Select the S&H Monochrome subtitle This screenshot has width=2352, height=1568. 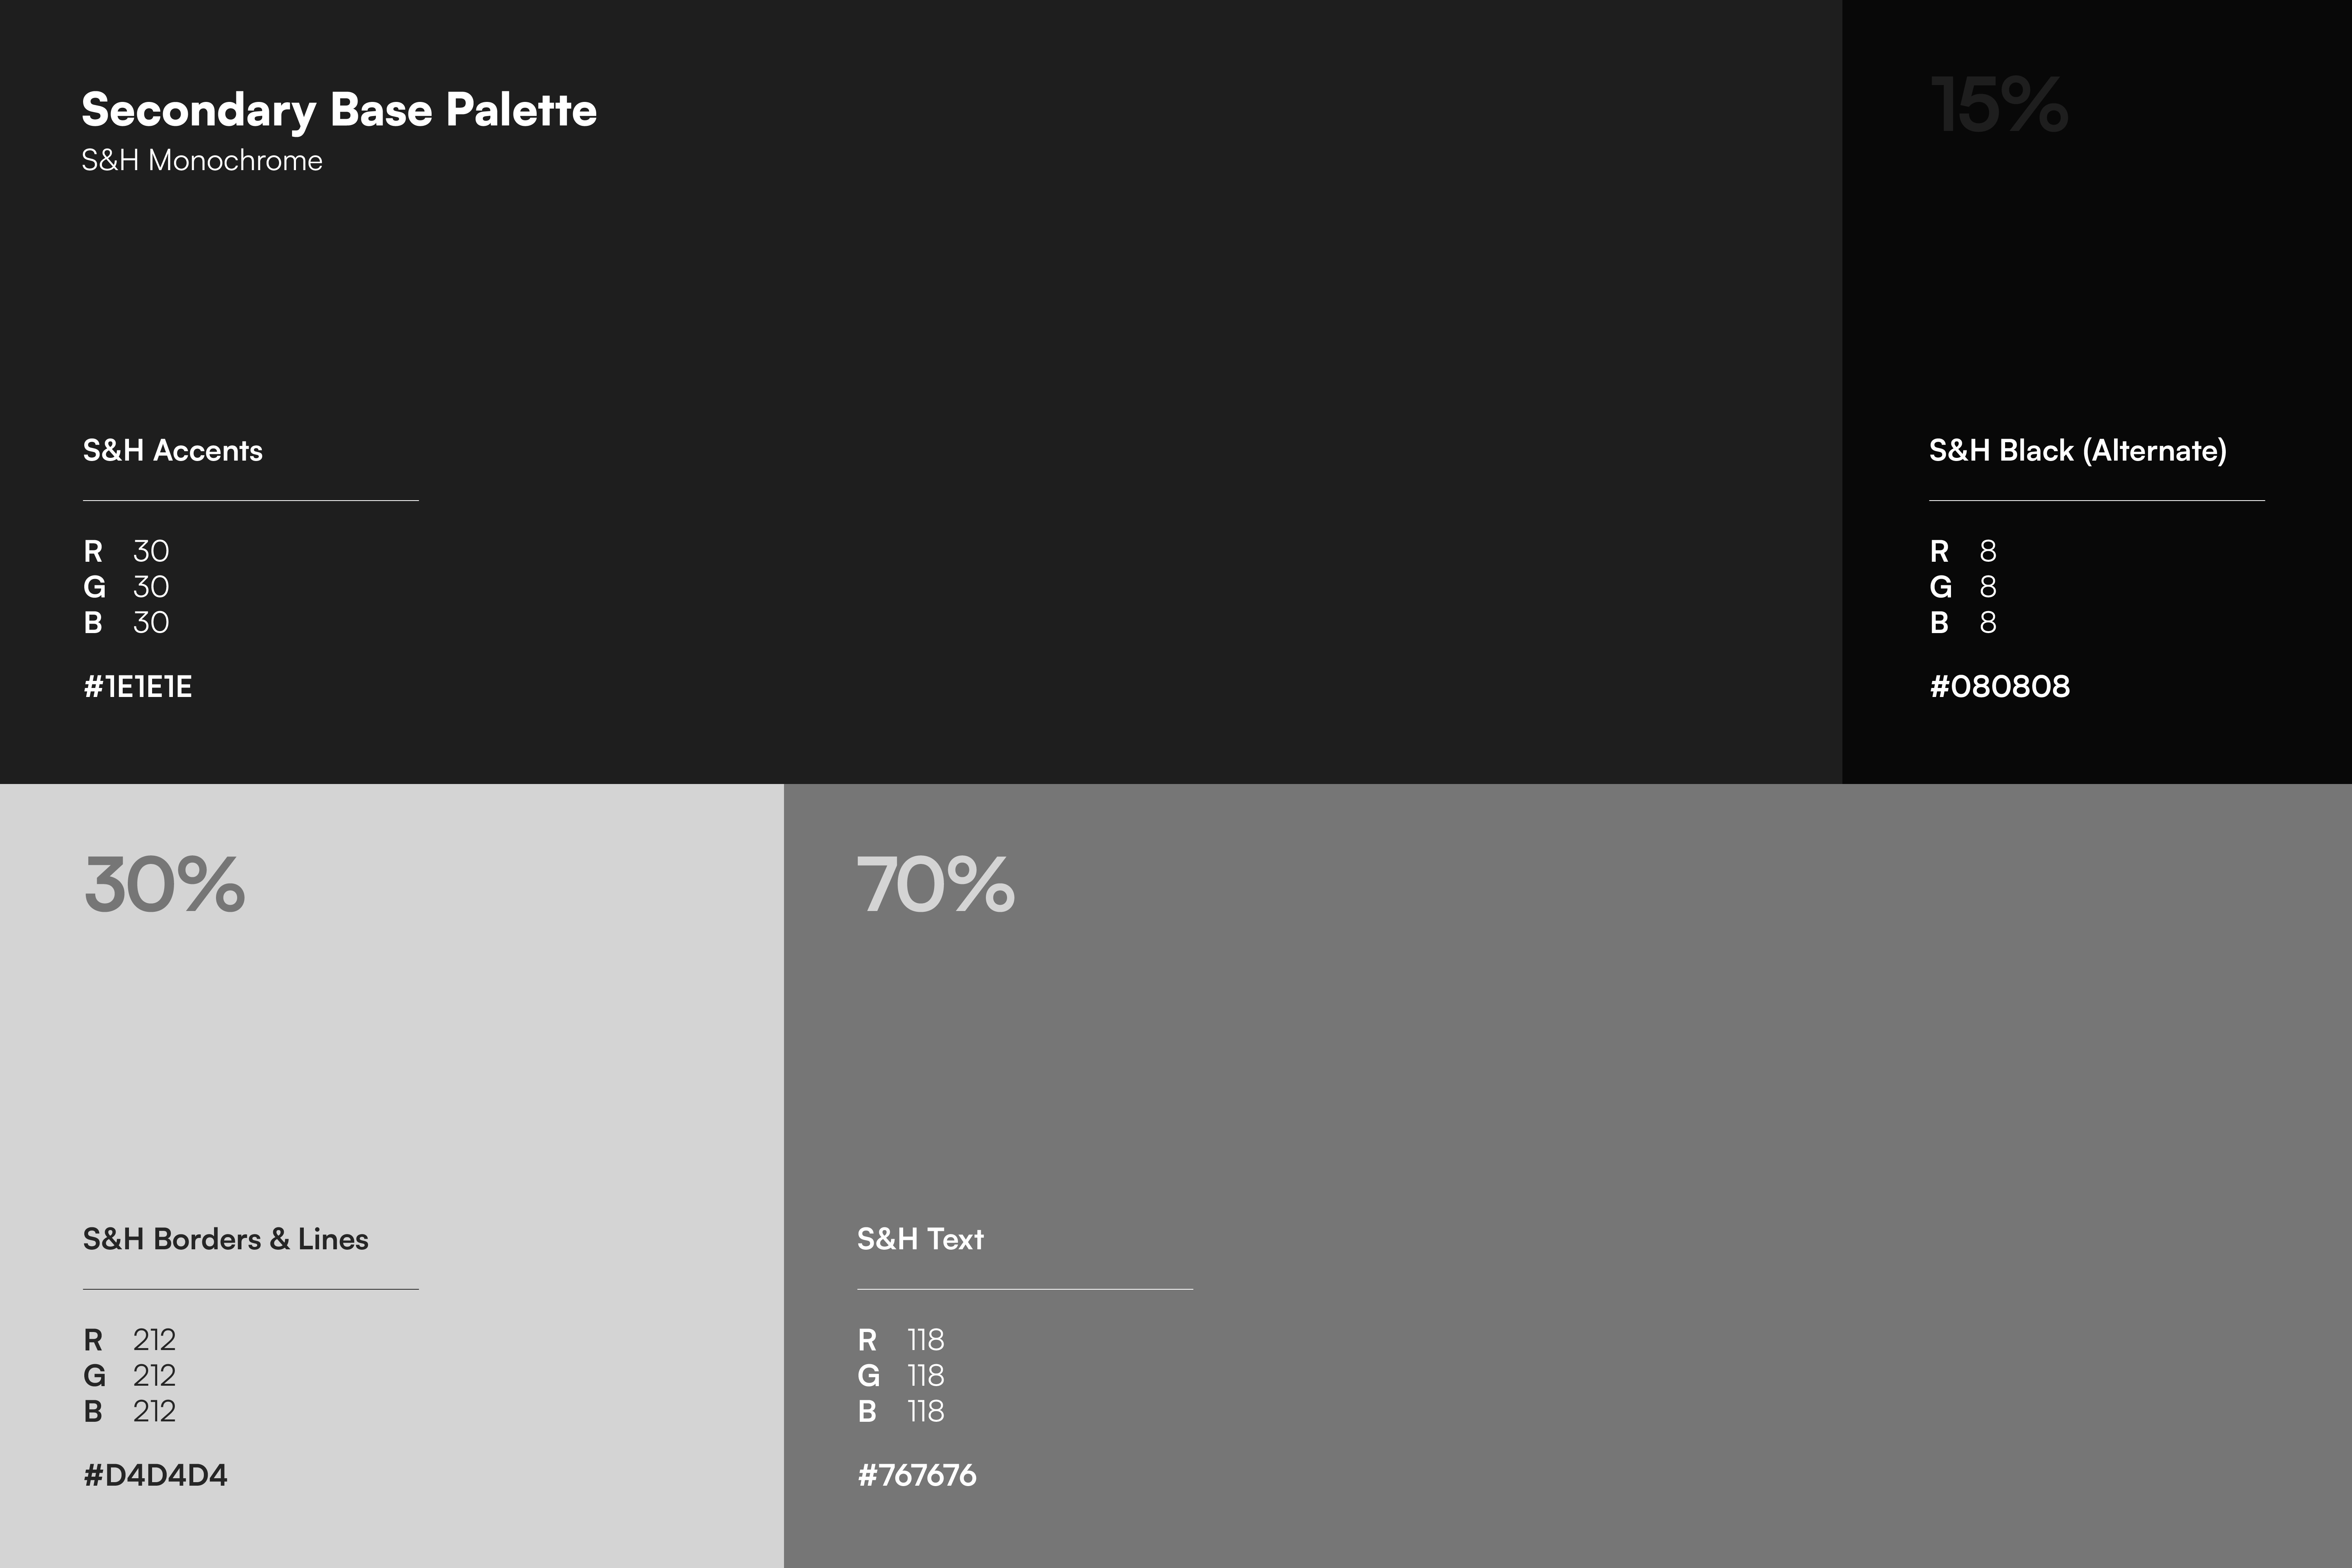202,161
